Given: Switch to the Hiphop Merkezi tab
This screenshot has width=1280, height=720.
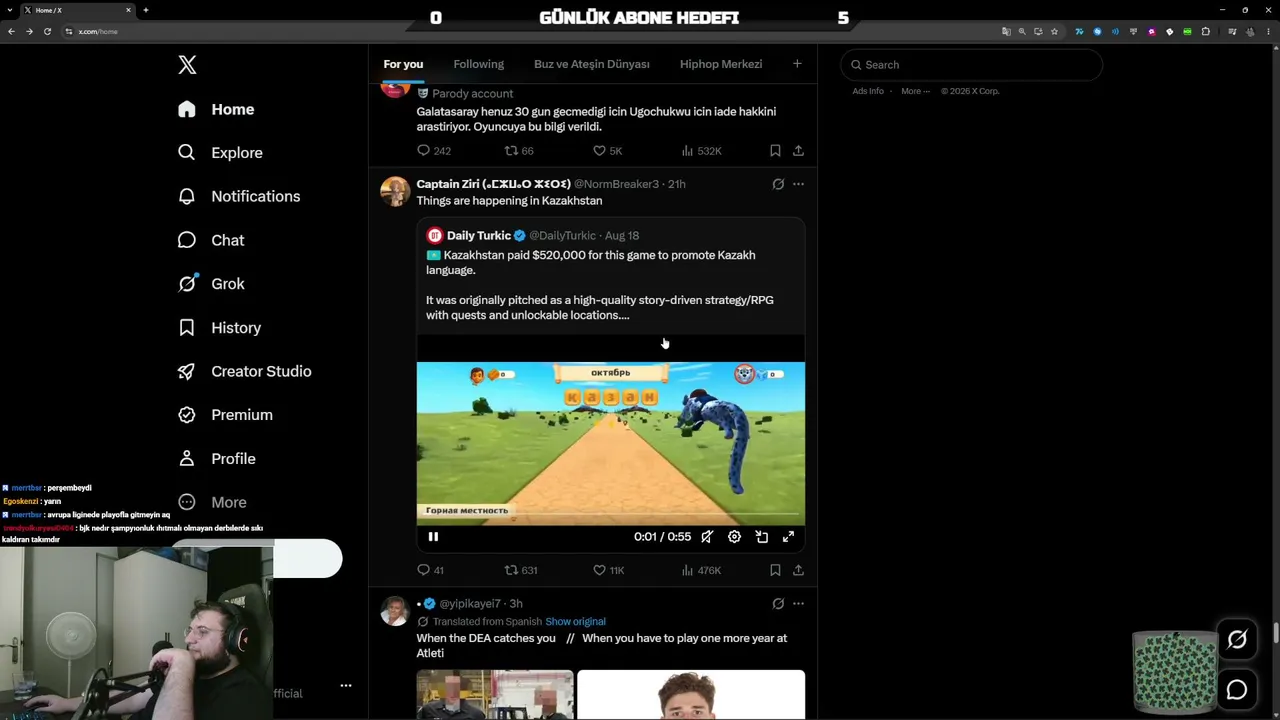Looking at the screenshot, I should click(x=721, y=64).
